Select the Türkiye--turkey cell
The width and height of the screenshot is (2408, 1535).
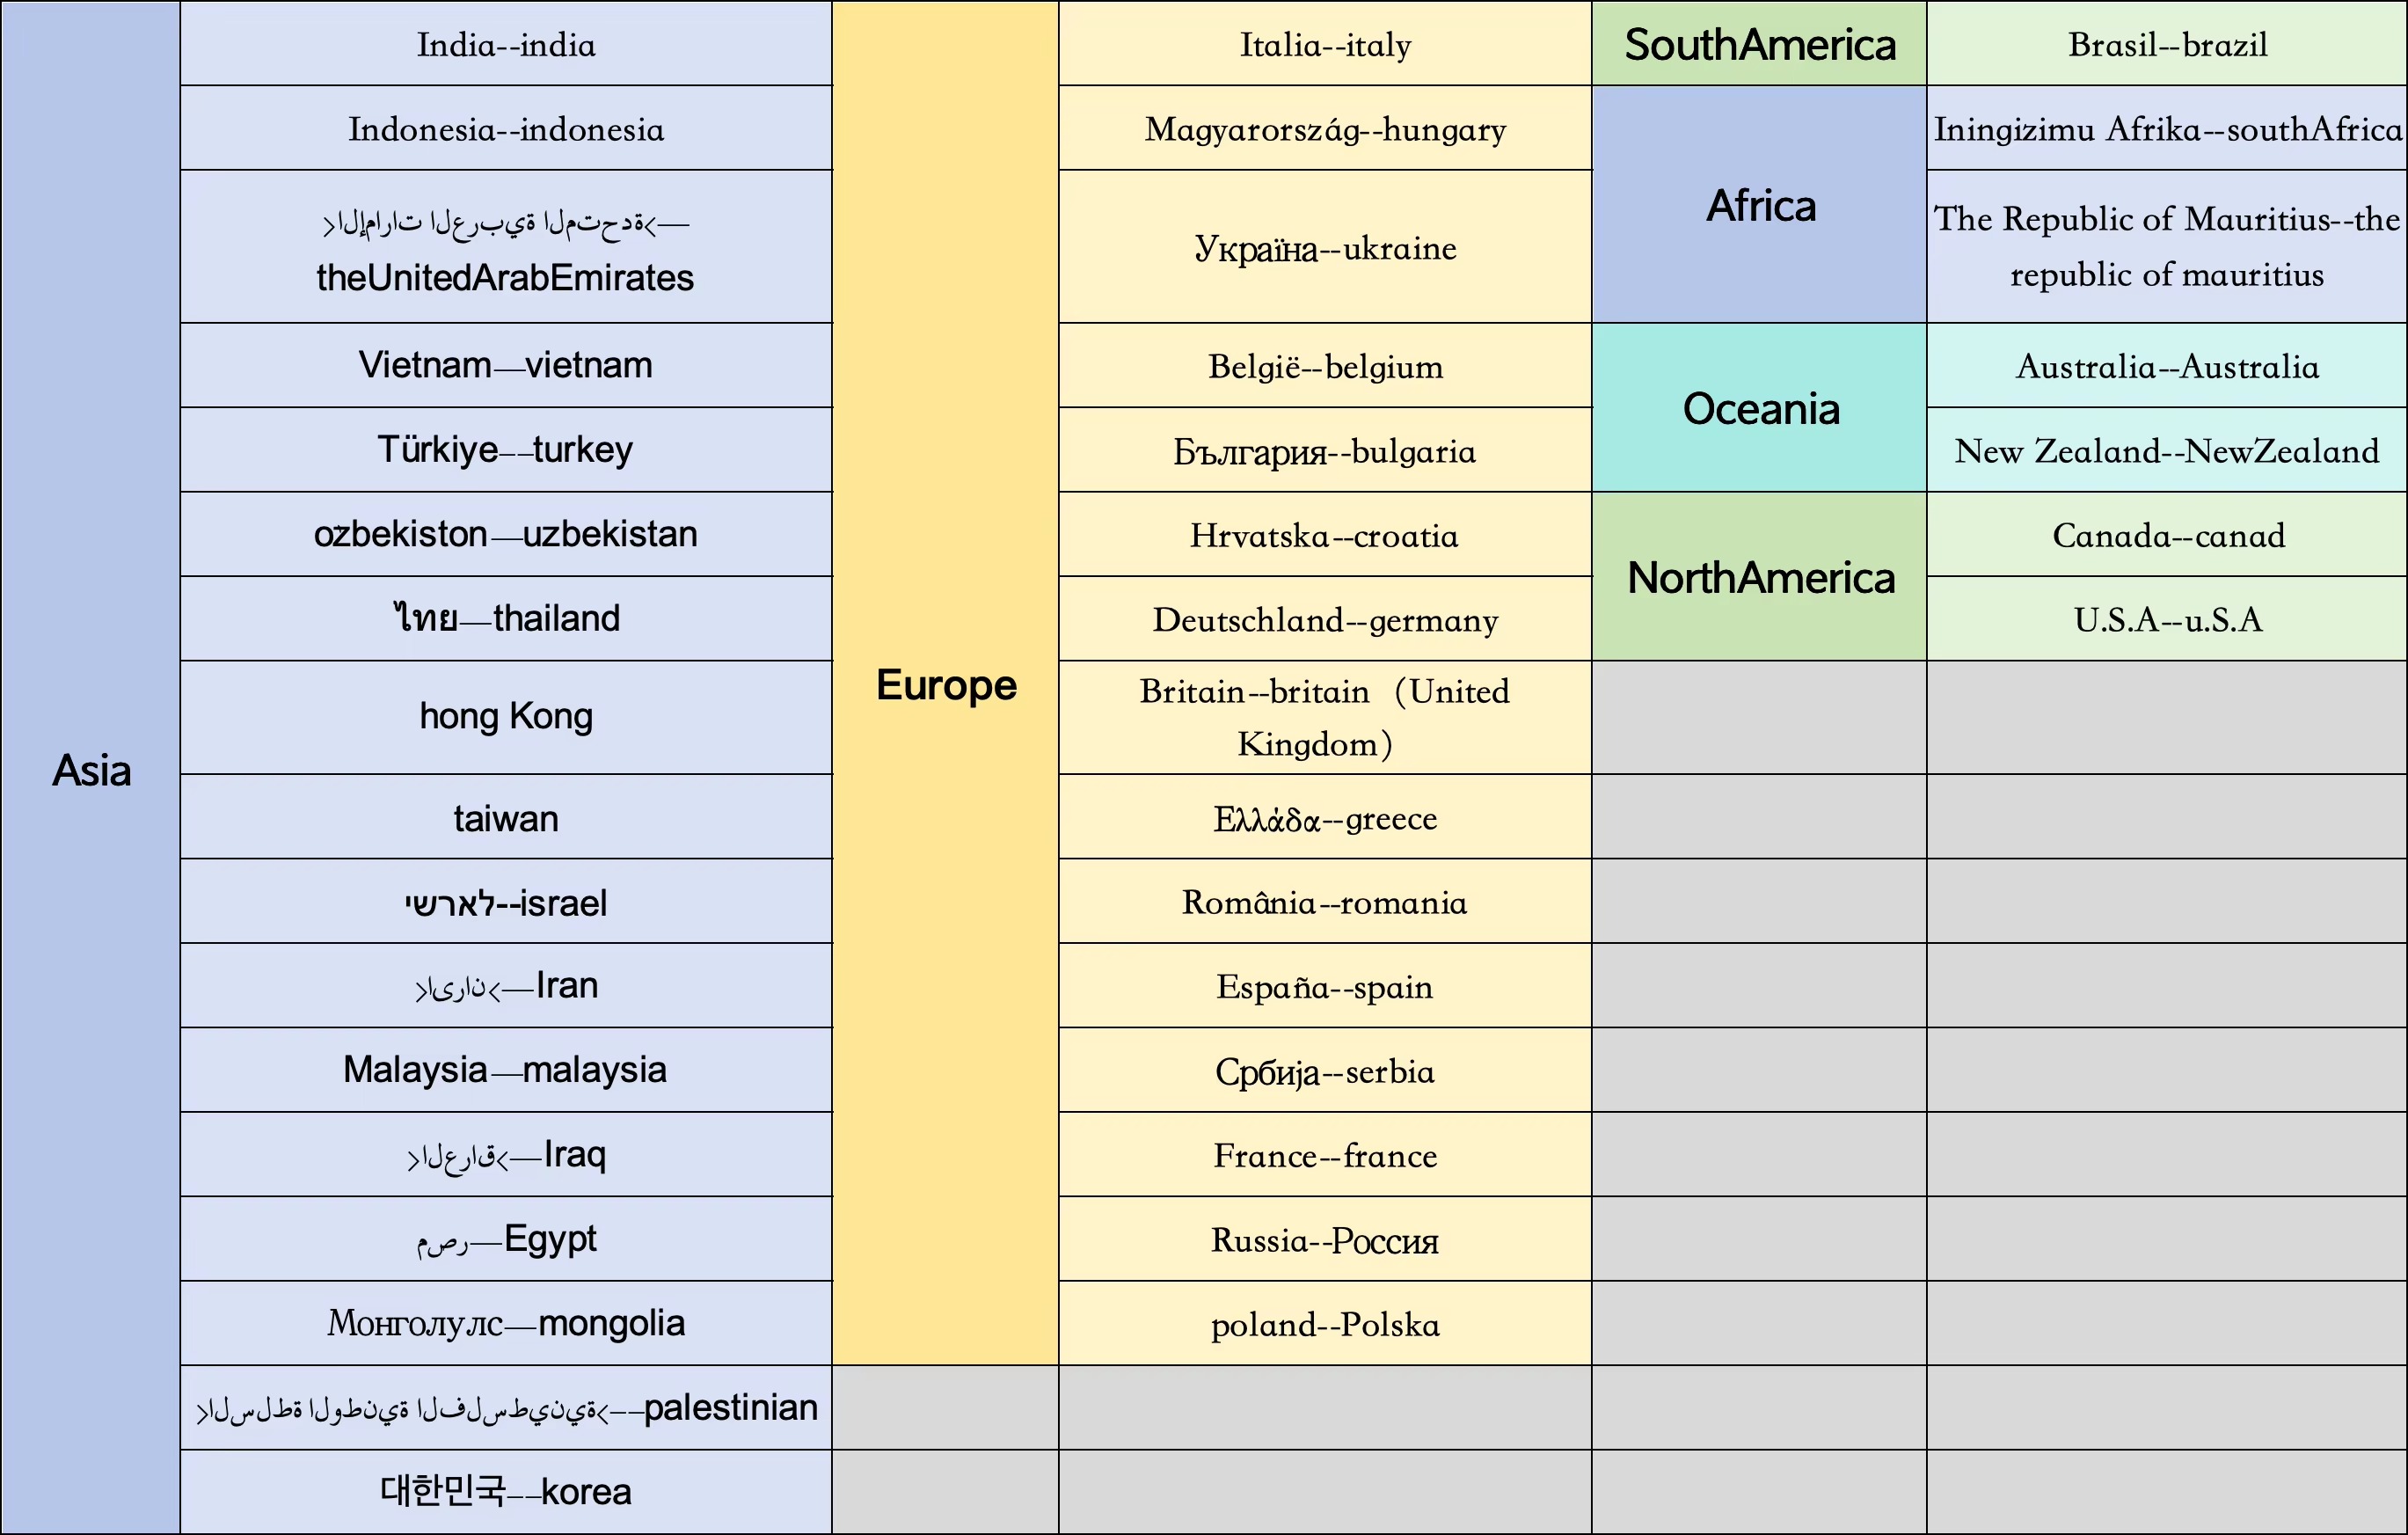(x=506, y=450)
